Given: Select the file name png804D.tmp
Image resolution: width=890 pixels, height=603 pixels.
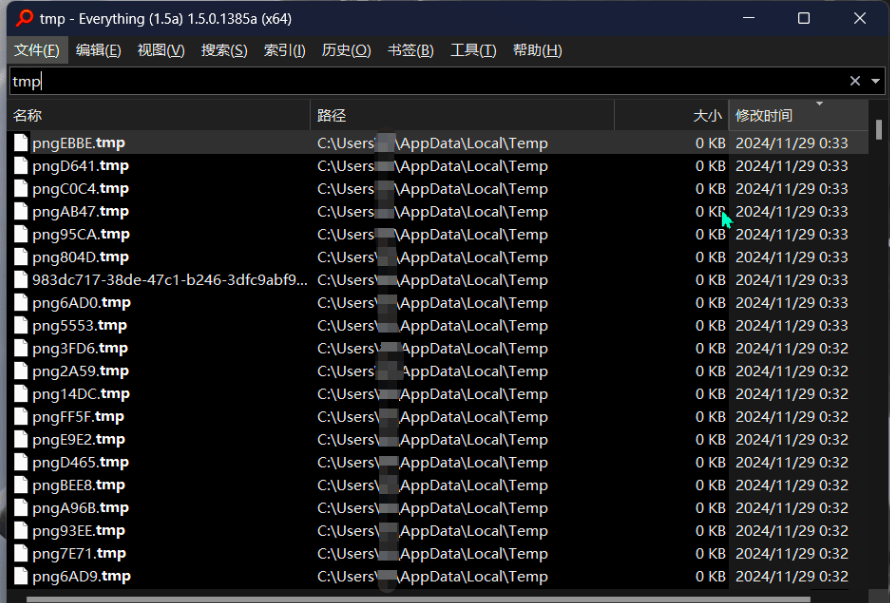Looking at the screenshot, I should point(81,257).
